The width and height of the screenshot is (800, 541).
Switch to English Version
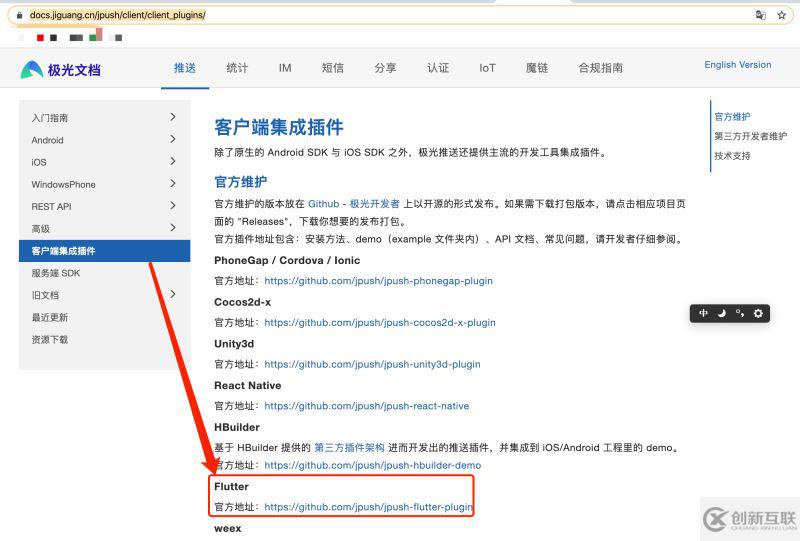point(738,65)
